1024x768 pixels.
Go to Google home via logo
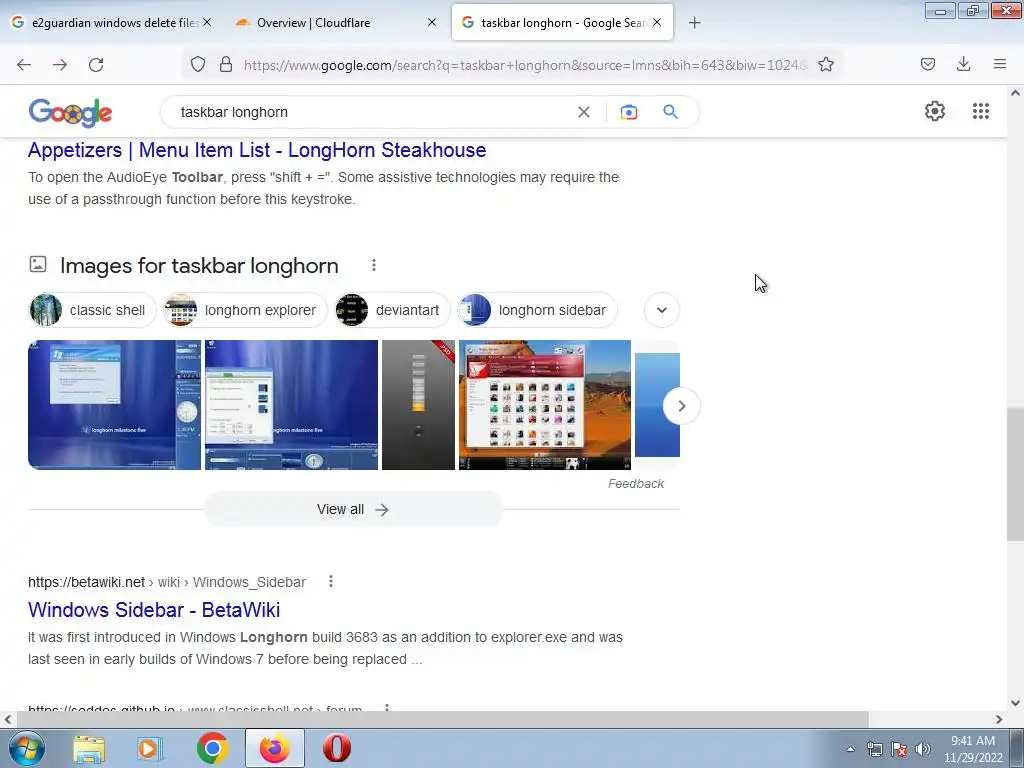(x=71, y=112)
